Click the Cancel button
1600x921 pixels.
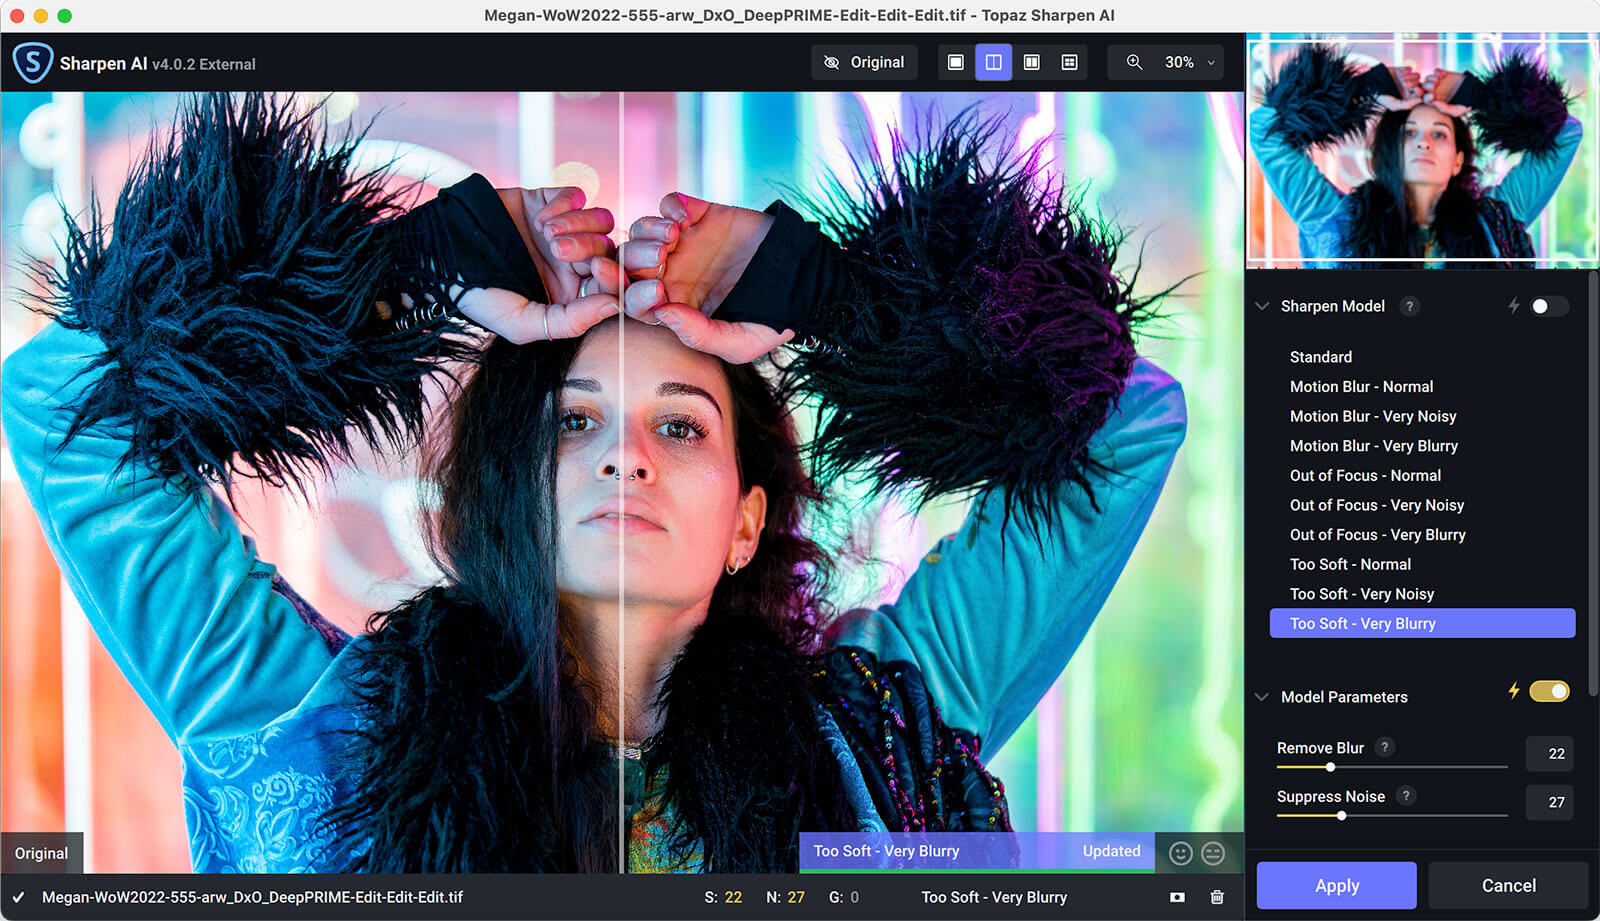pos(1508,885)
